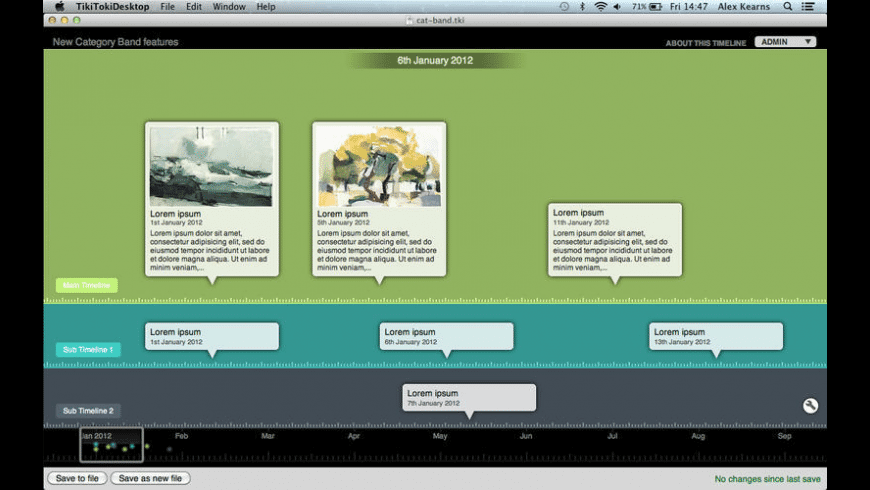This screenshot has width=870, height=490.
Task: Jump to Jul on the mini timeline
Action: [x=612, y=436]
